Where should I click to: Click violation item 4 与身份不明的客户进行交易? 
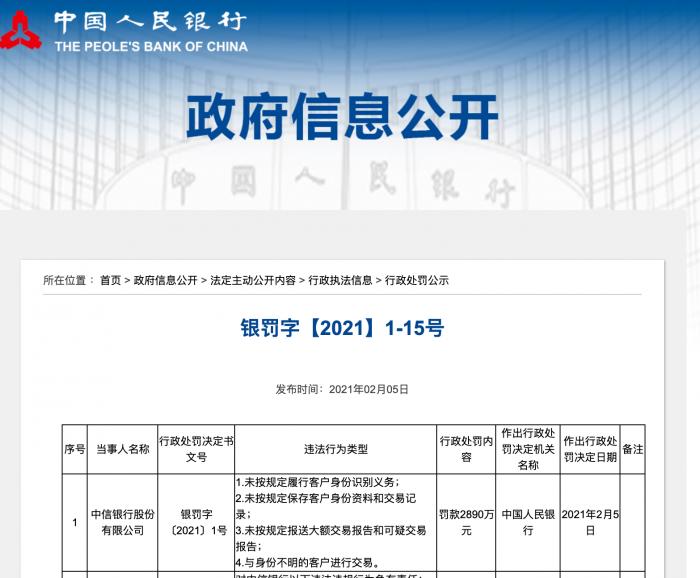pos(308,562)
